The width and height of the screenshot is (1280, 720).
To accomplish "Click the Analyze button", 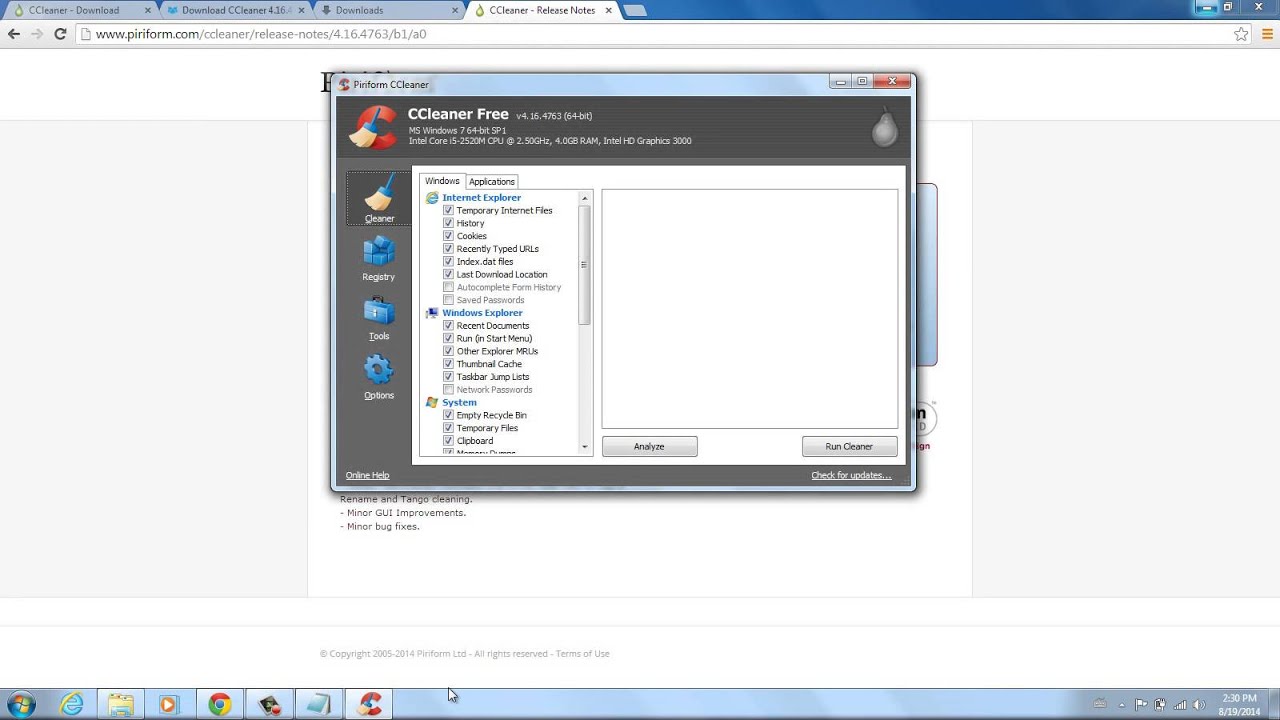I will pos(649,447).
